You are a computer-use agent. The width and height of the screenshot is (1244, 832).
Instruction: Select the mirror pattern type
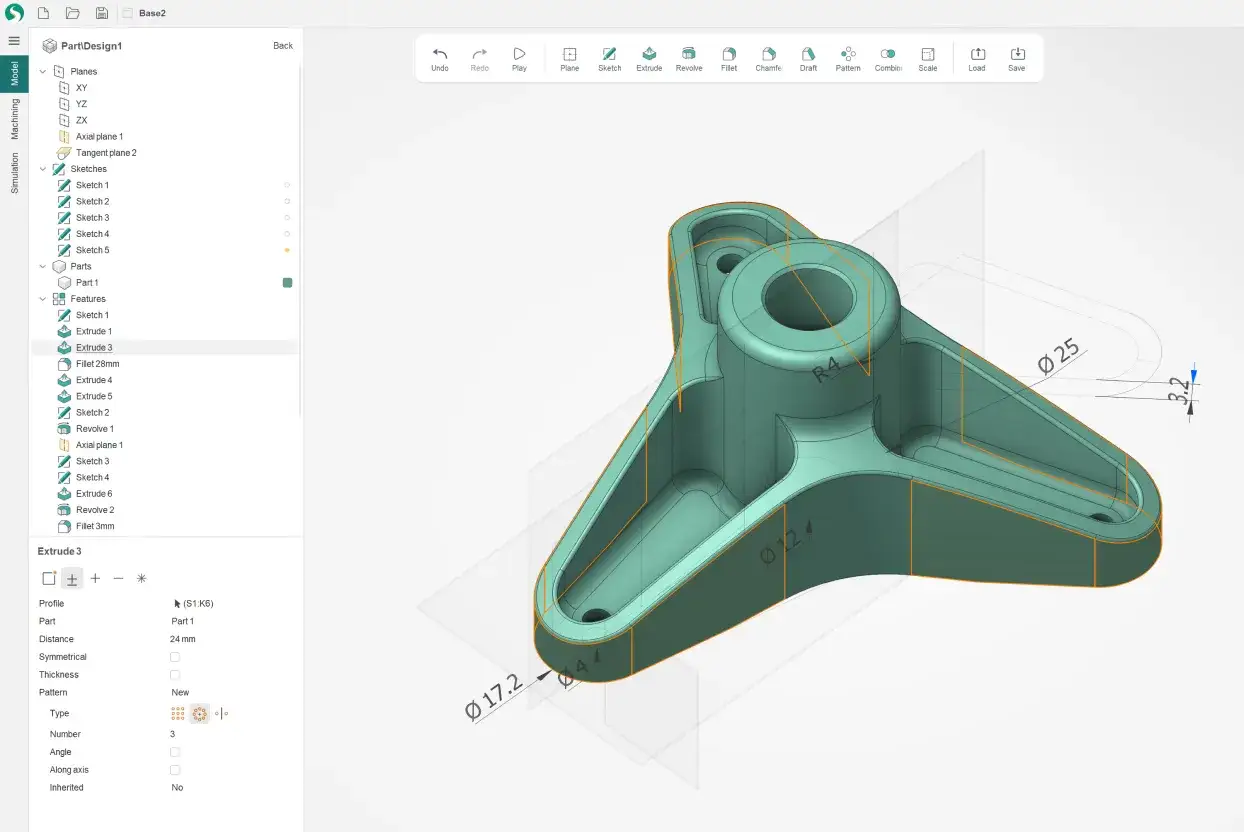(222, 713)
